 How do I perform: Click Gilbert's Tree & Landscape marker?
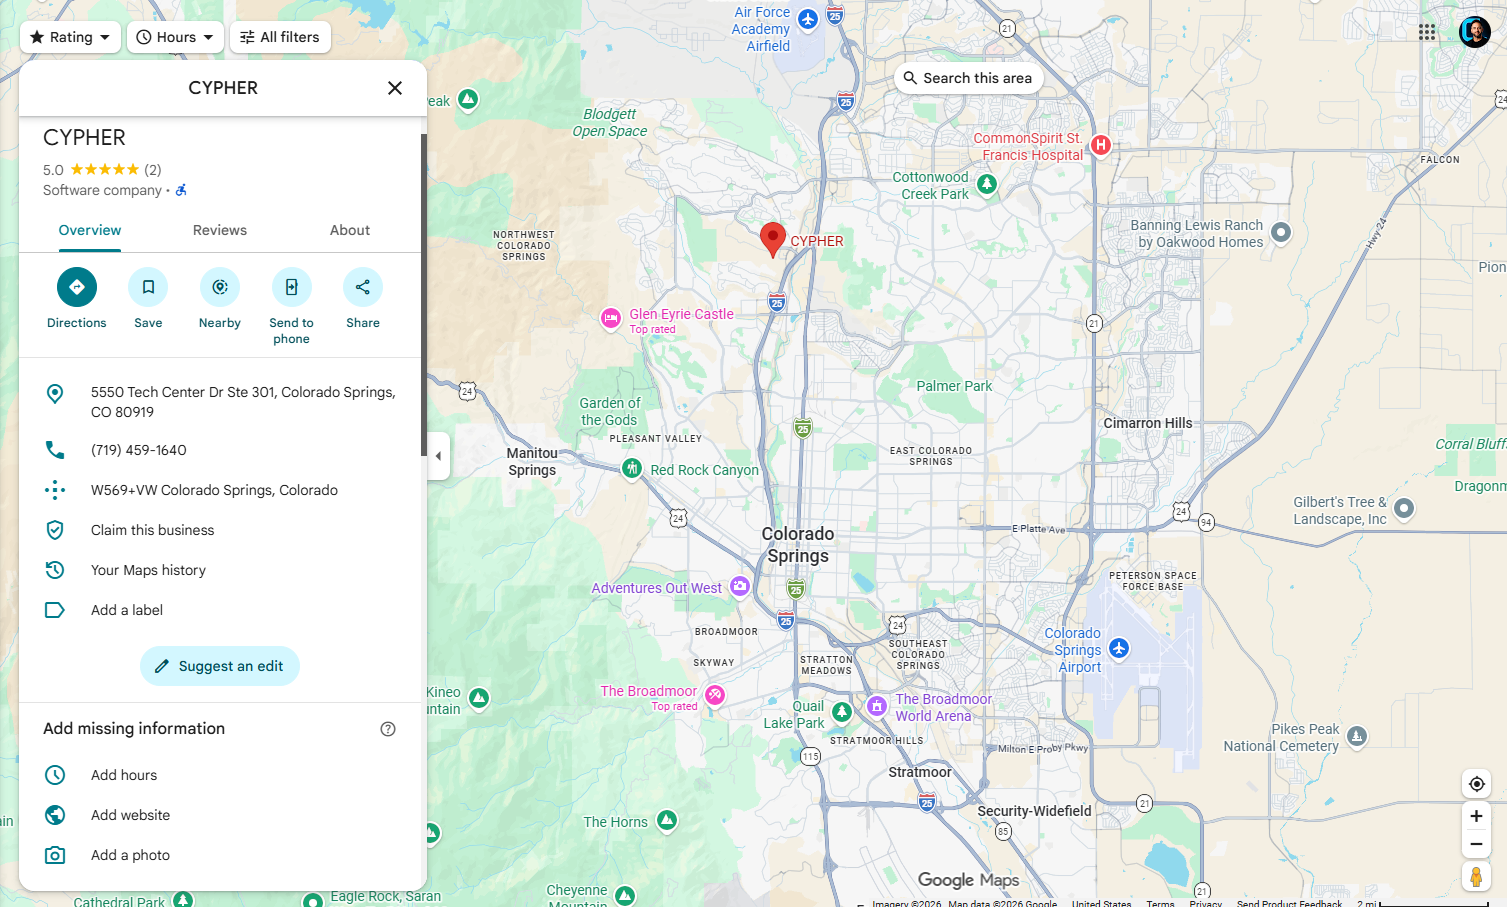[x=1404, y=508]
